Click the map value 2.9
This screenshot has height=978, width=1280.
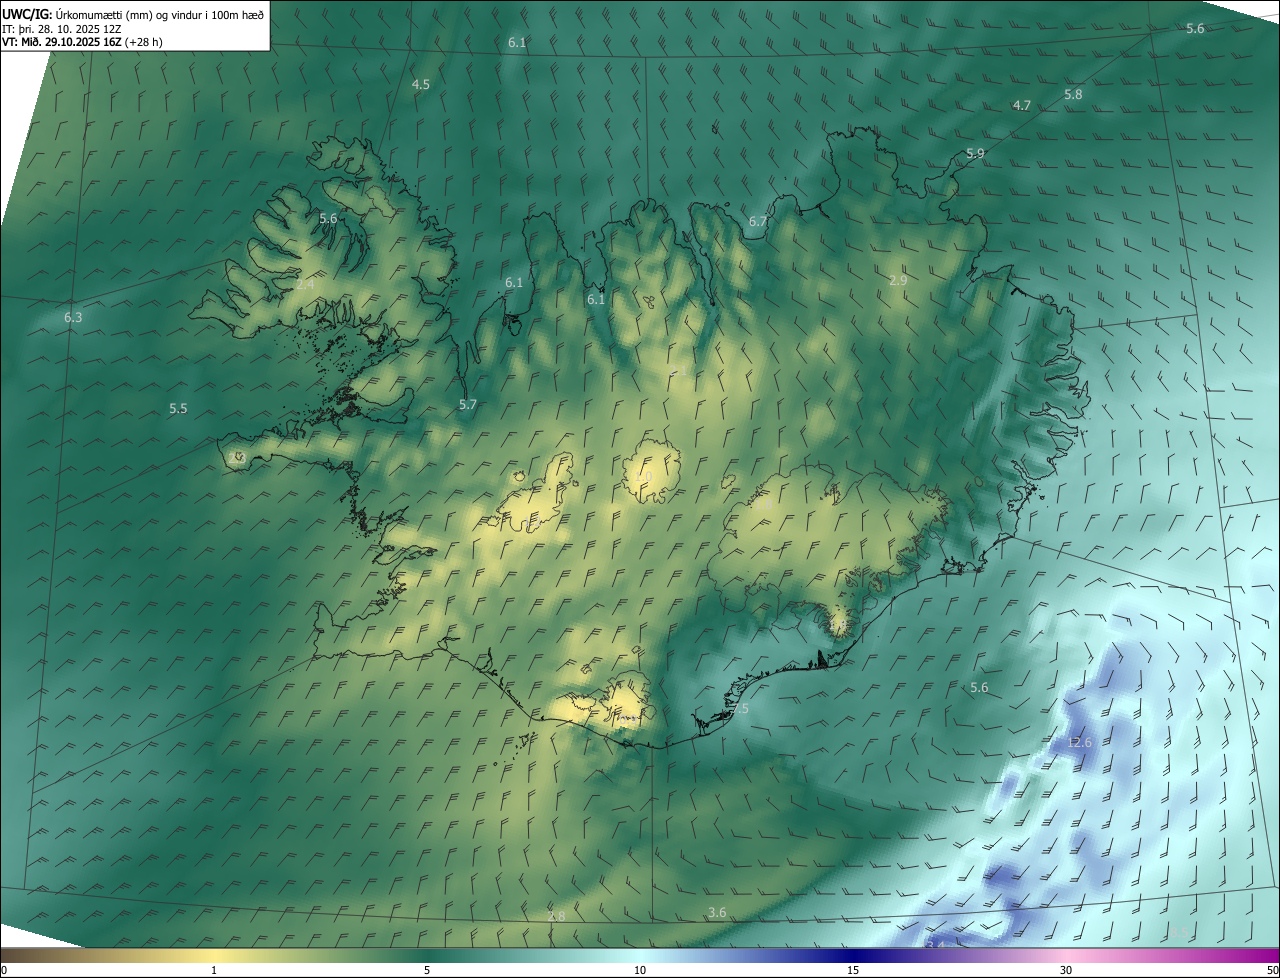point(898,280)
